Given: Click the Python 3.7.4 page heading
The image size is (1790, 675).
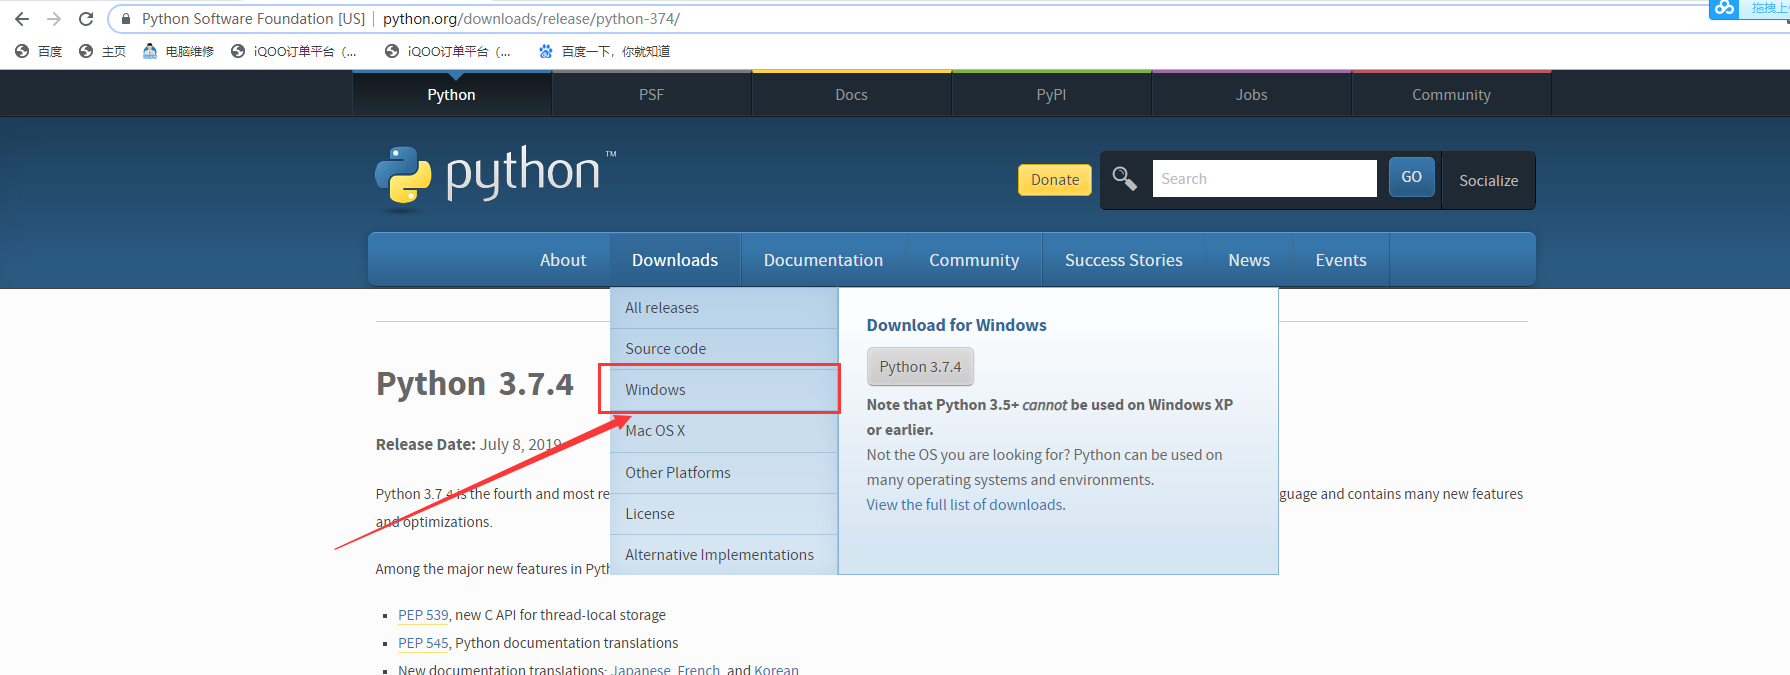Looking at the screenshot, I should click(x=475, y=384).
